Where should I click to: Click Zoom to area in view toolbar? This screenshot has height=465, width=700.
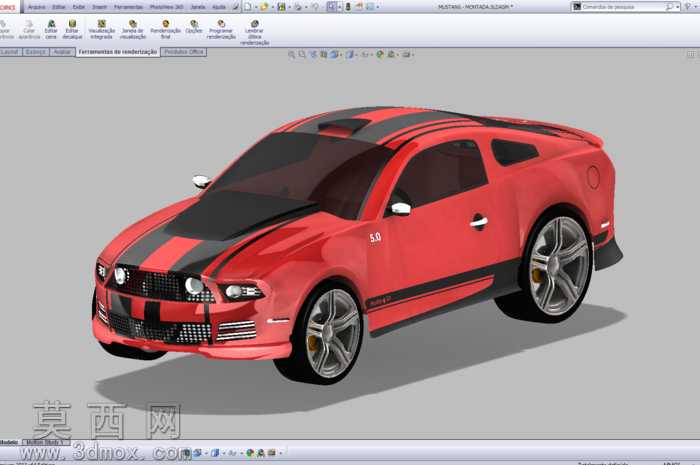[x=302, y=54]
